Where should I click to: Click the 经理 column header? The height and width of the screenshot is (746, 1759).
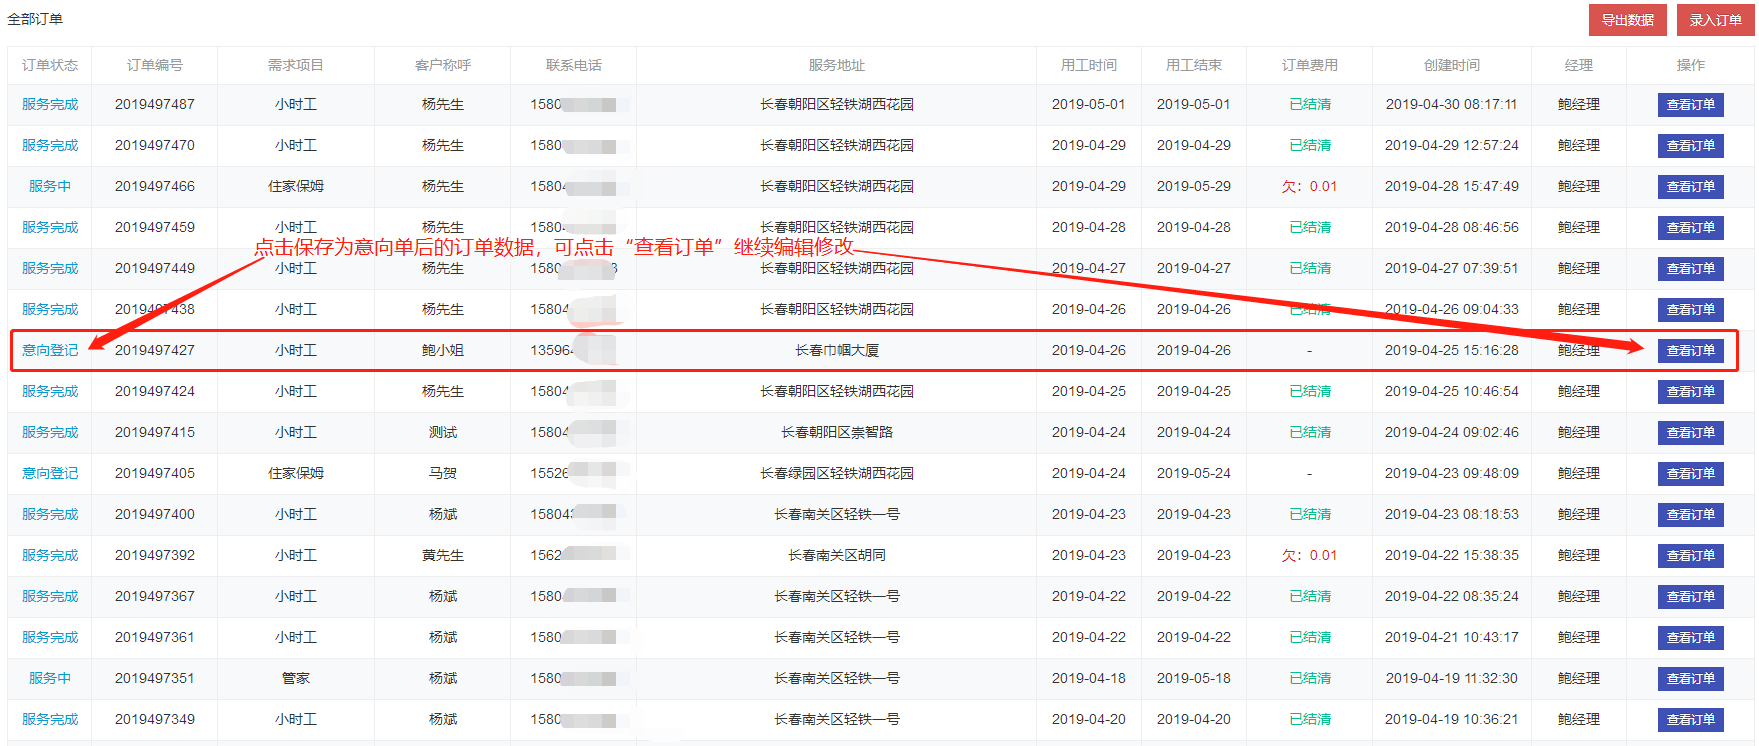[x=1579, y=65]
